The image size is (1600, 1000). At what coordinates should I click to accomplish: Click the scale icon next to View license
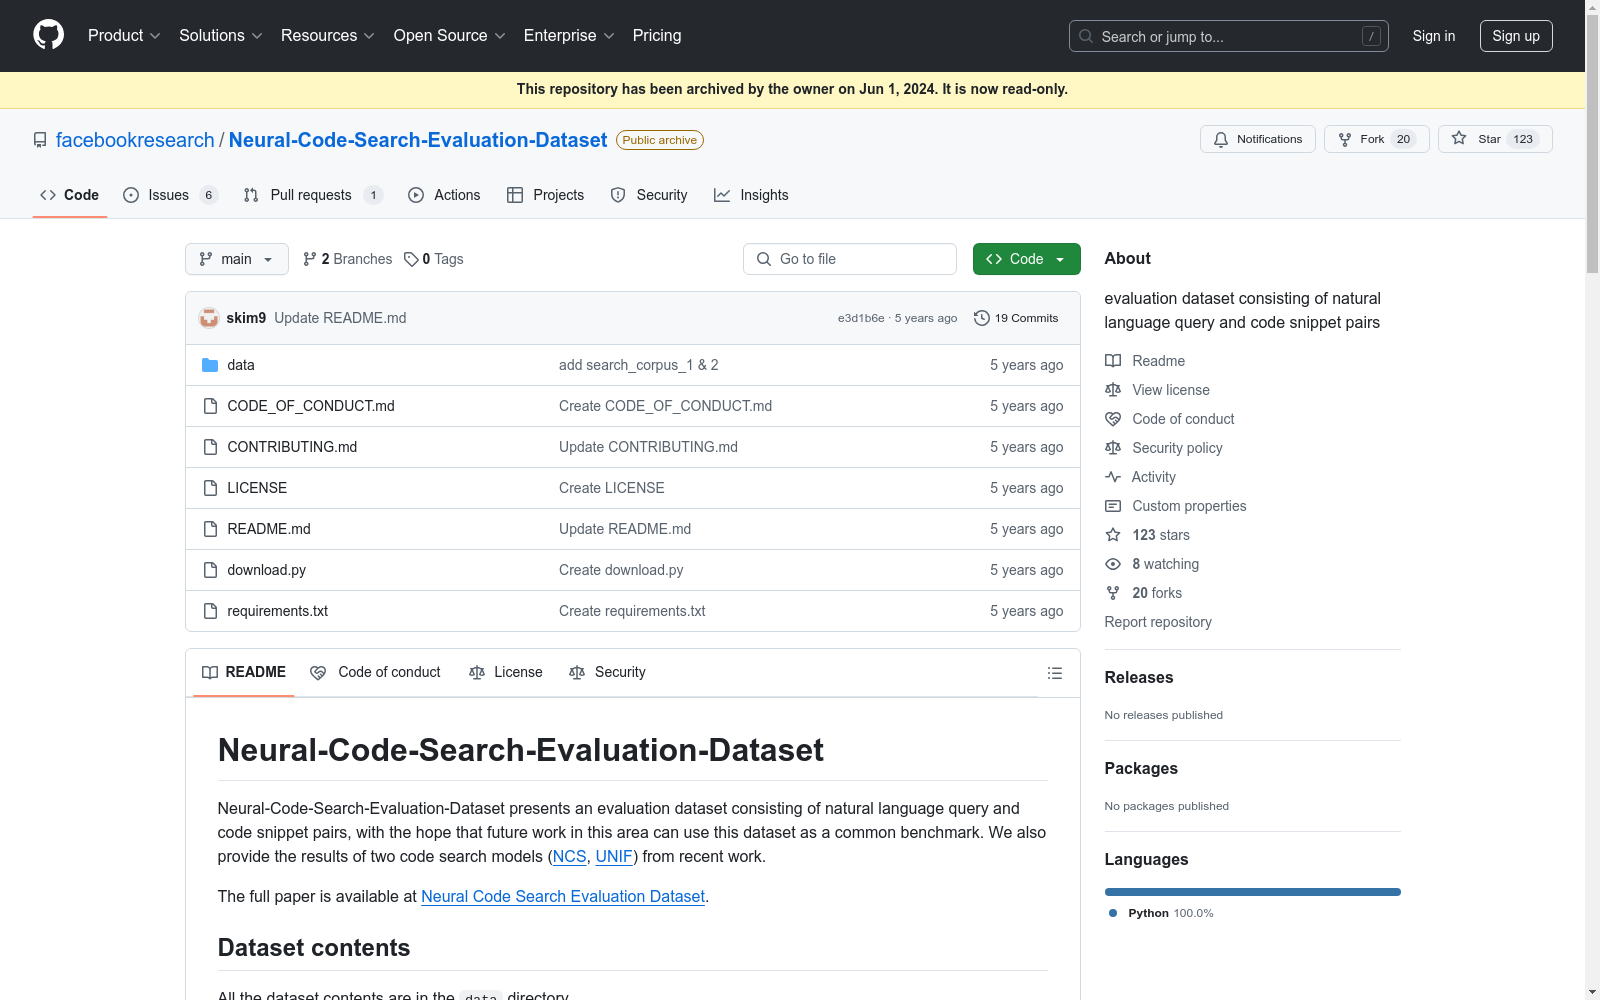coord(1113,390)
